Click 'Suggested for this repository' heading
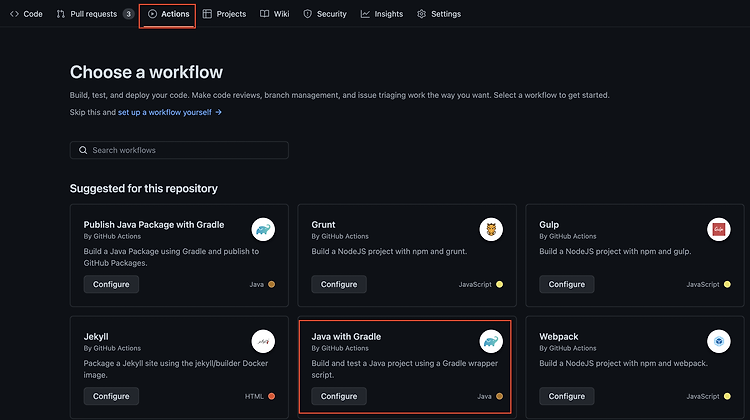Screen dimensions: 750x420 point(143,188)
